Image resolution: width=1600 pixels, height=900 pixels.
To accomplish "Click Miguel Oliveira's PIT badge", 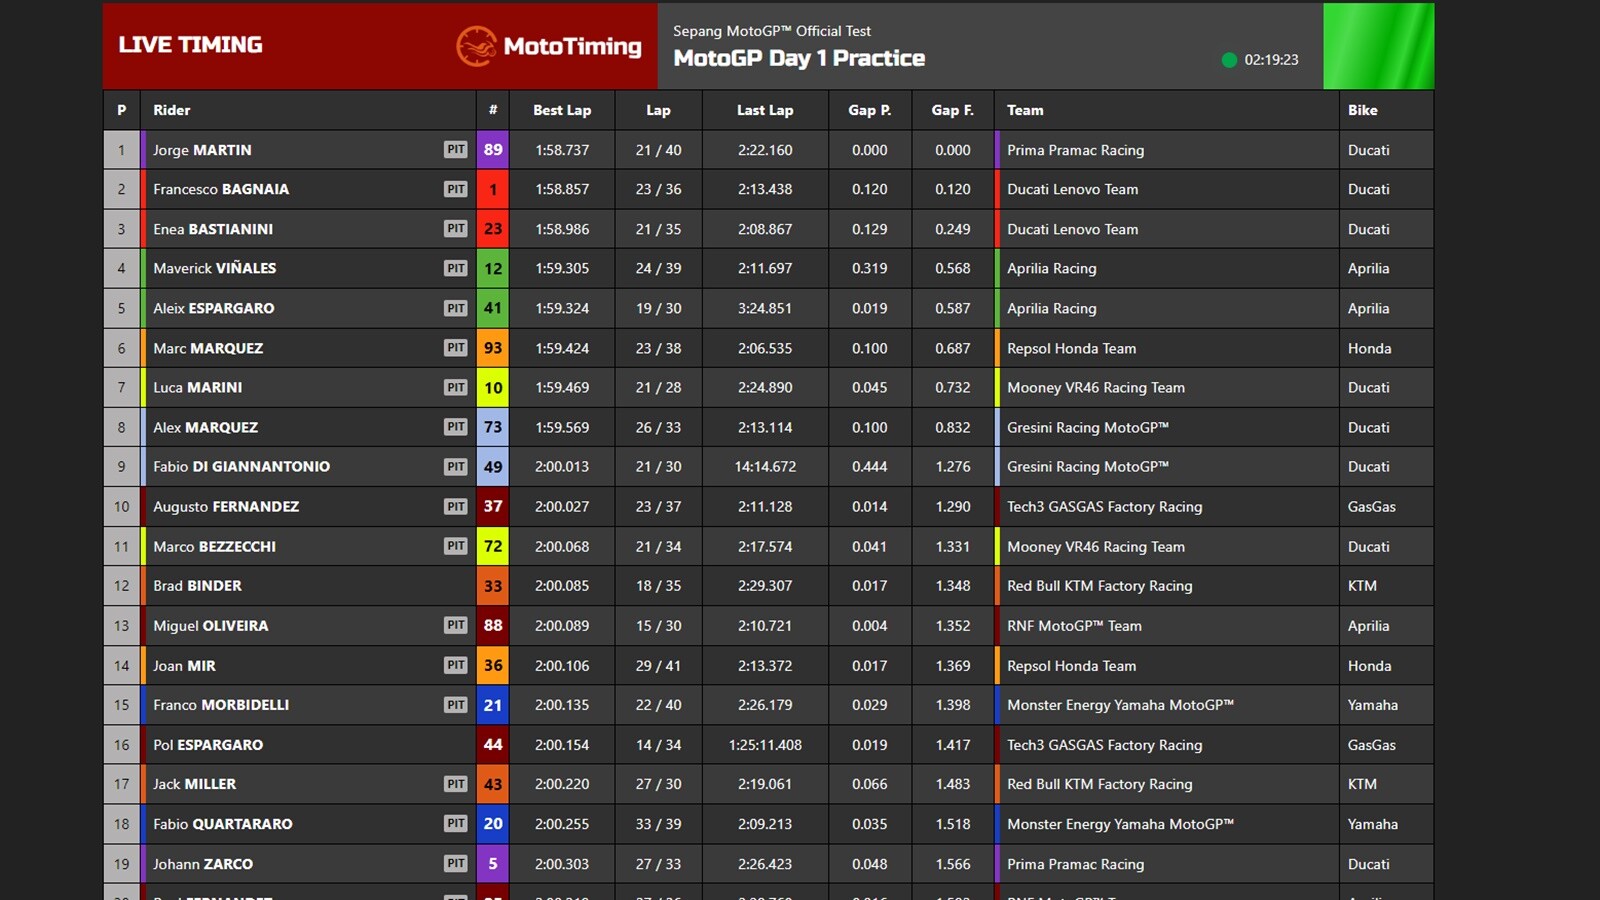I will [x=456, y=626].
